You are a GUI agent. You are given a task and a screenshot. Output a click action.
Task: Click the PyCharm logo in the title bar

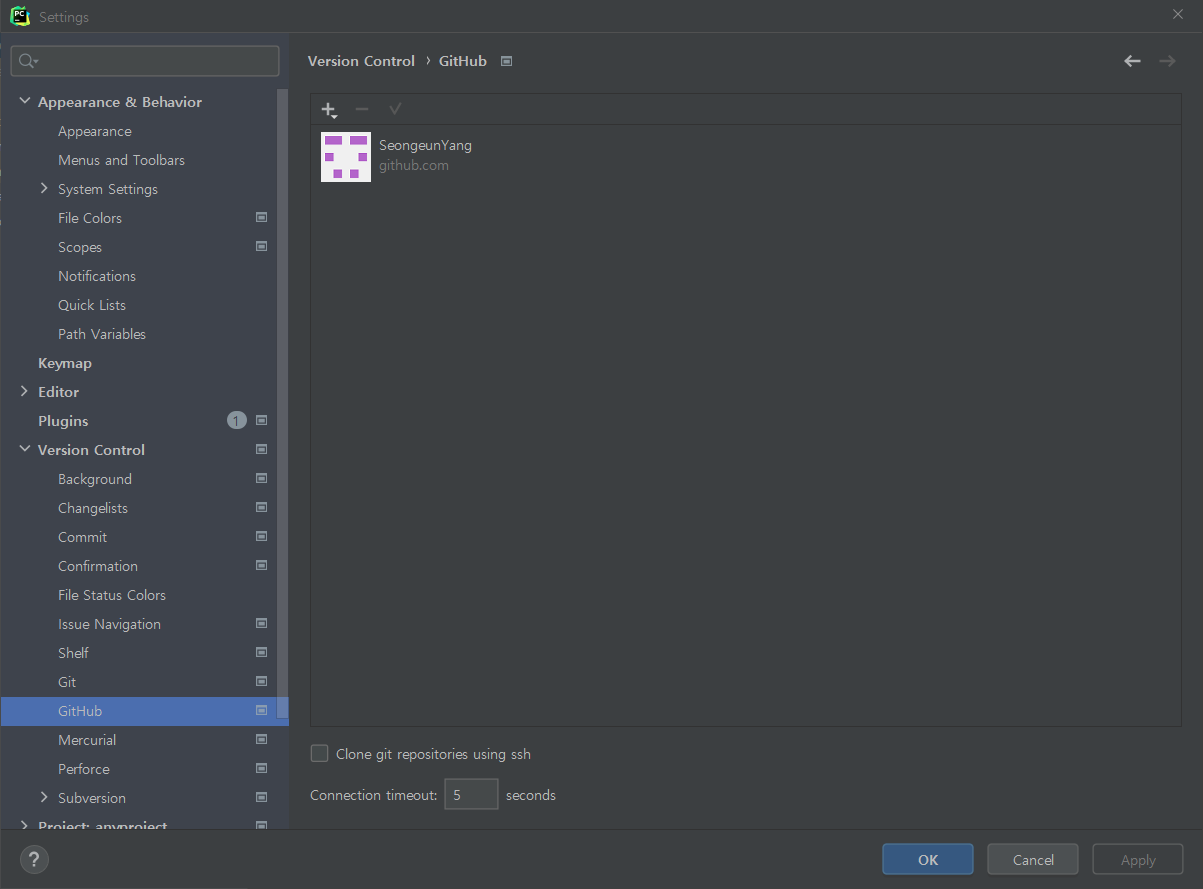click(19, 16)
